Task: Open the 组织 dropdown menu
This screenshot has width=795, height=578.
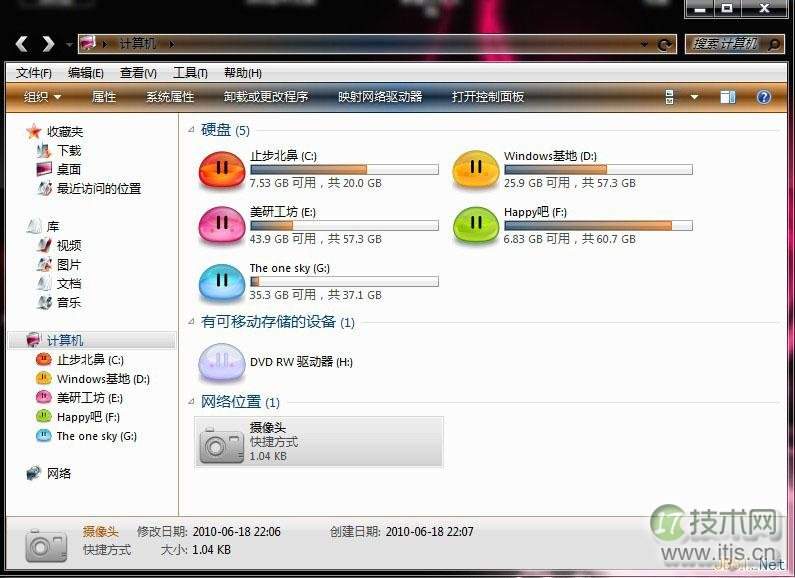Action: tap(42, 97)
